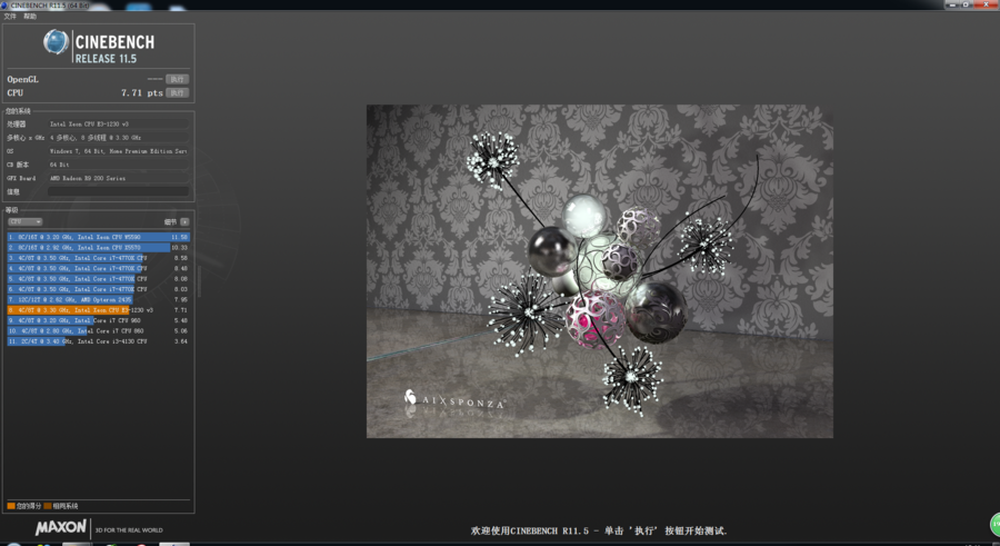The width and height of the screenshot is (1000, 546).
Task: Select rank 2 Xeon X5570 entry
Action: click(x=98, y=247)
